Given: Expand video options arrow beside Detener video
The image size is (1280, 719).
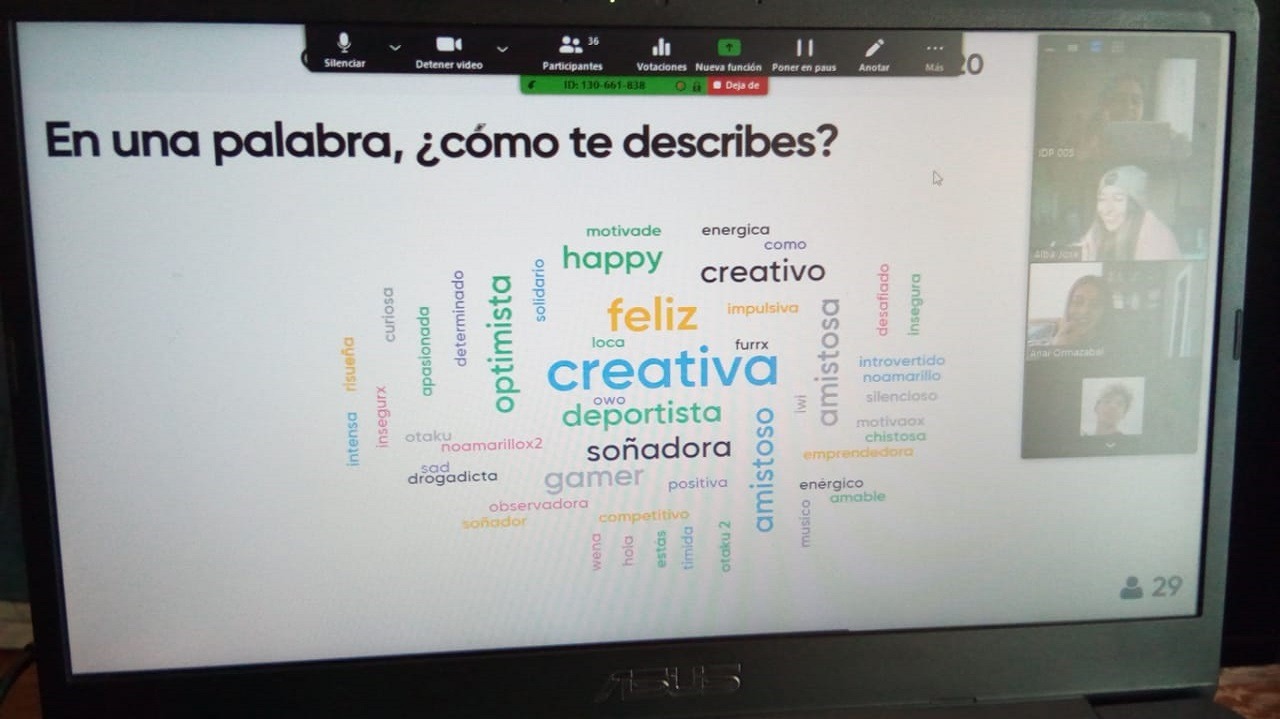Looking at the screenshot, I should [x=502, y=47].
